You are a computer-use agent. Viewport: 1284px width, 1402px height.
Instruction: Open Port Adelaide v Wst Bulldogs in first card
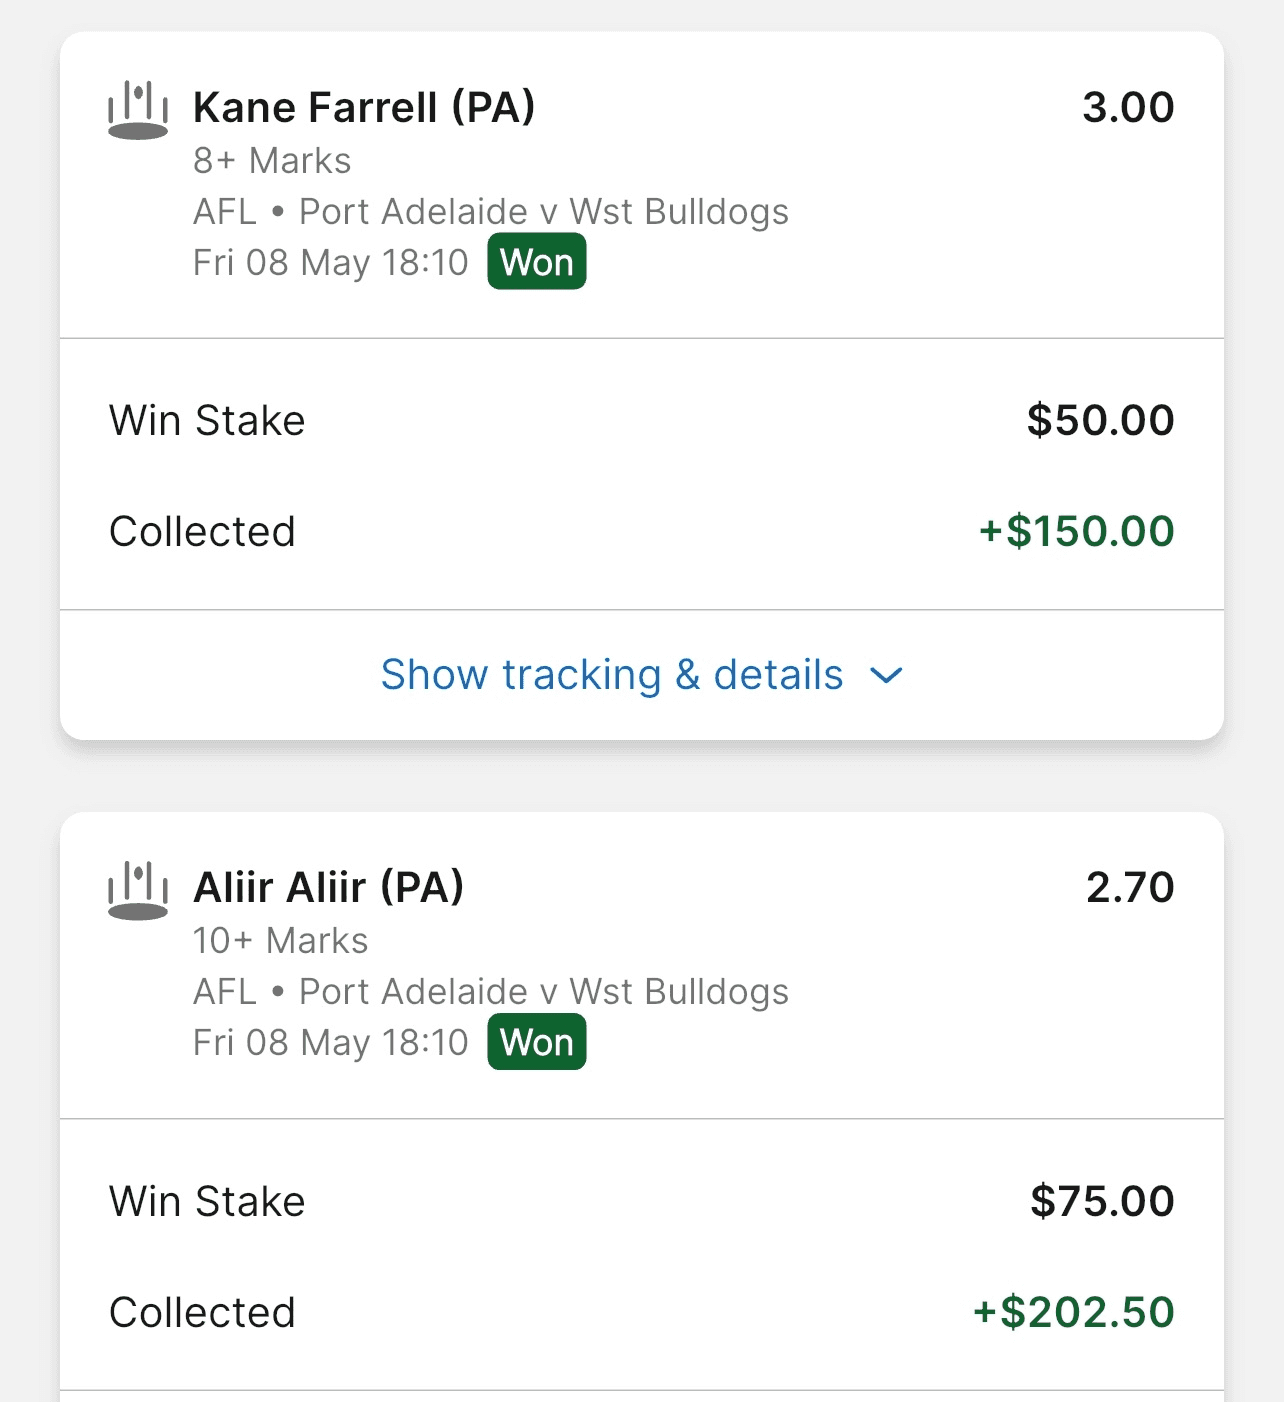(544, 212)
